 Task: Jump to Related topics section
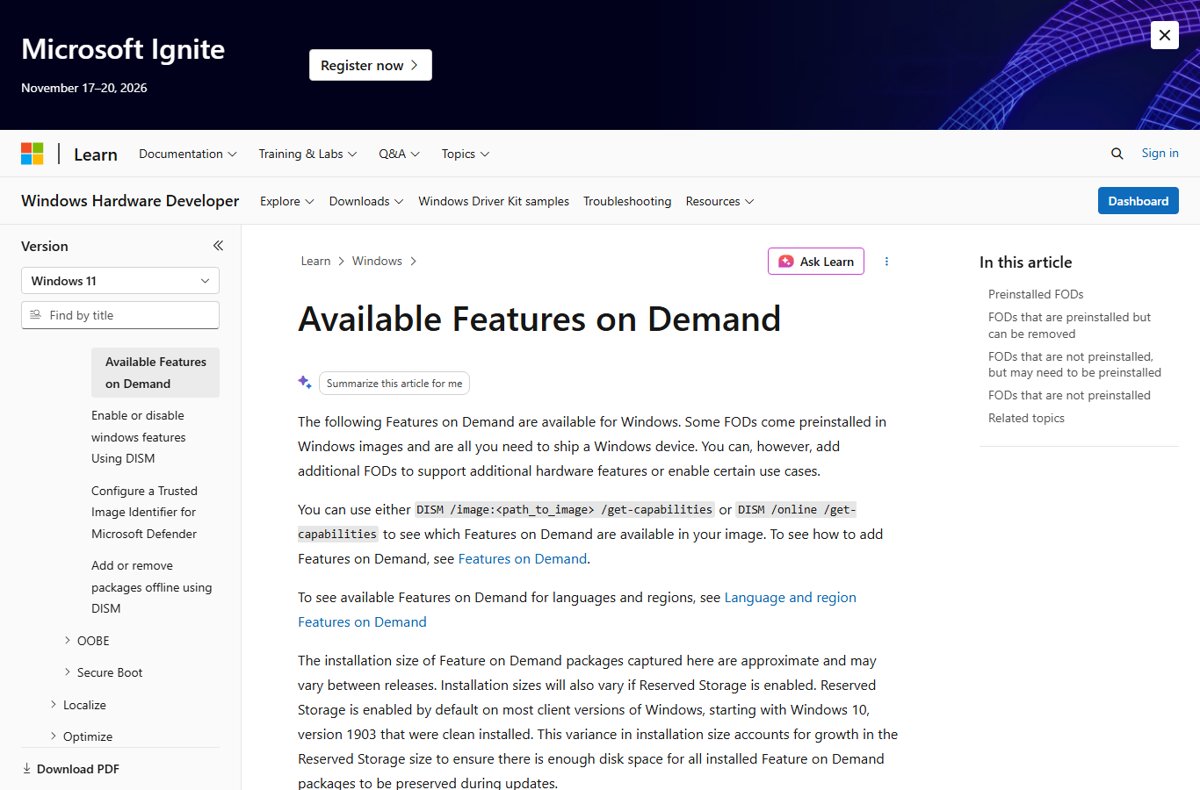click(1026, 418)
